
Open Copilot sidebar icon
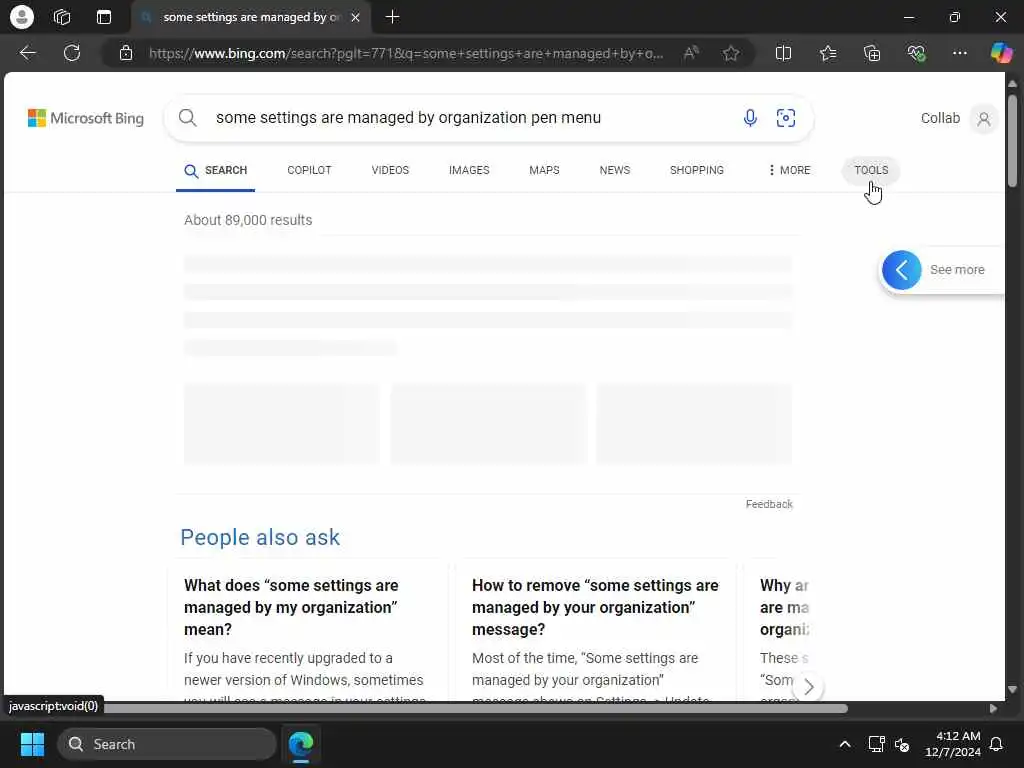click(x=1001, y=52)
